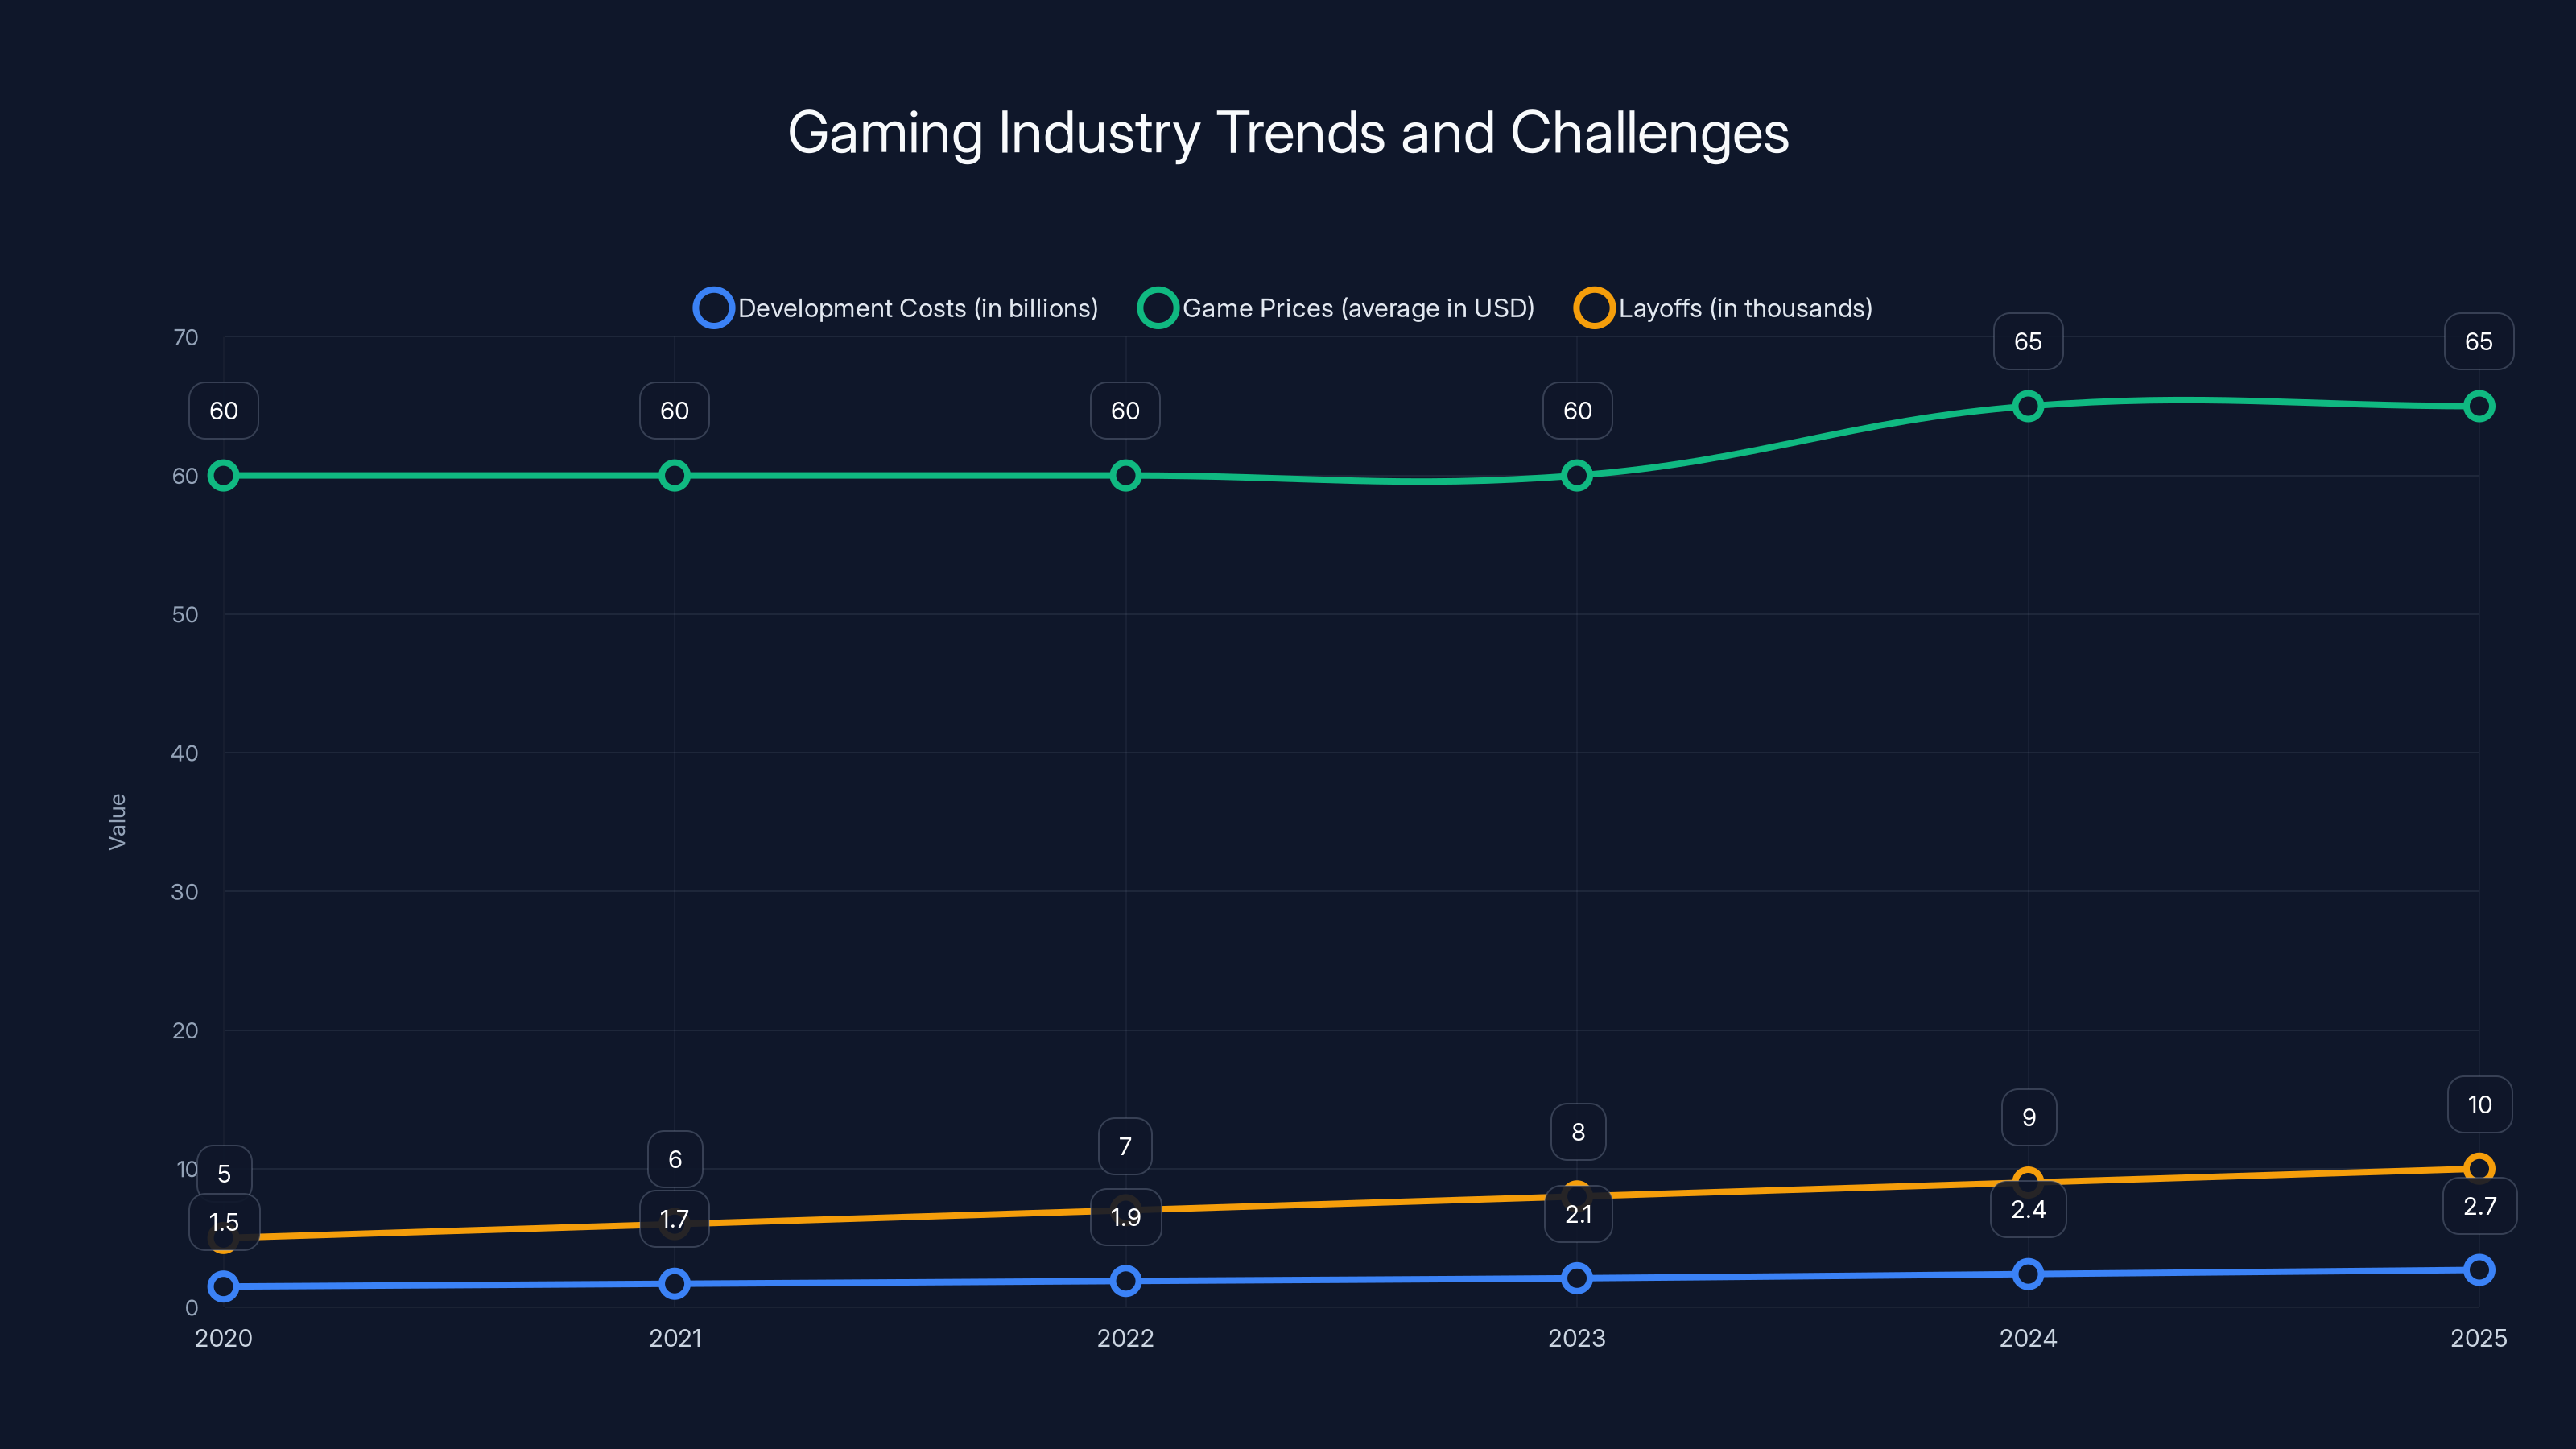Open the 2023 layoffs value label showing 8

click(1577, 1132)
